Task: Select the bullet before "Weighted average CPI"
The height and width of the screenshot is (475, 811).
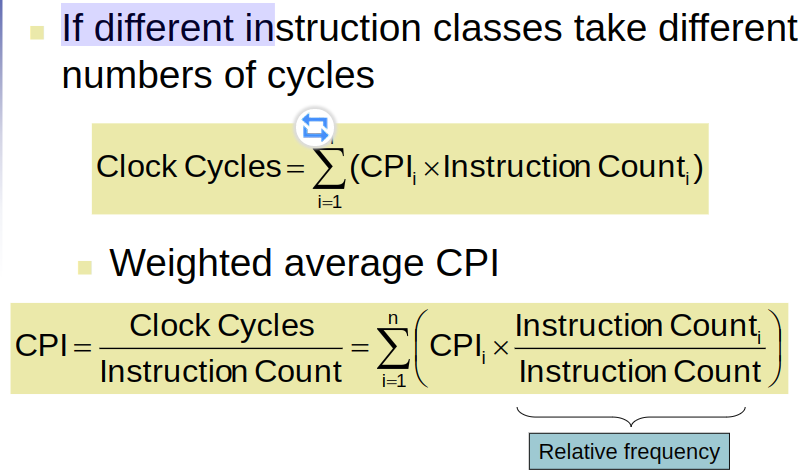Action: 85,267
